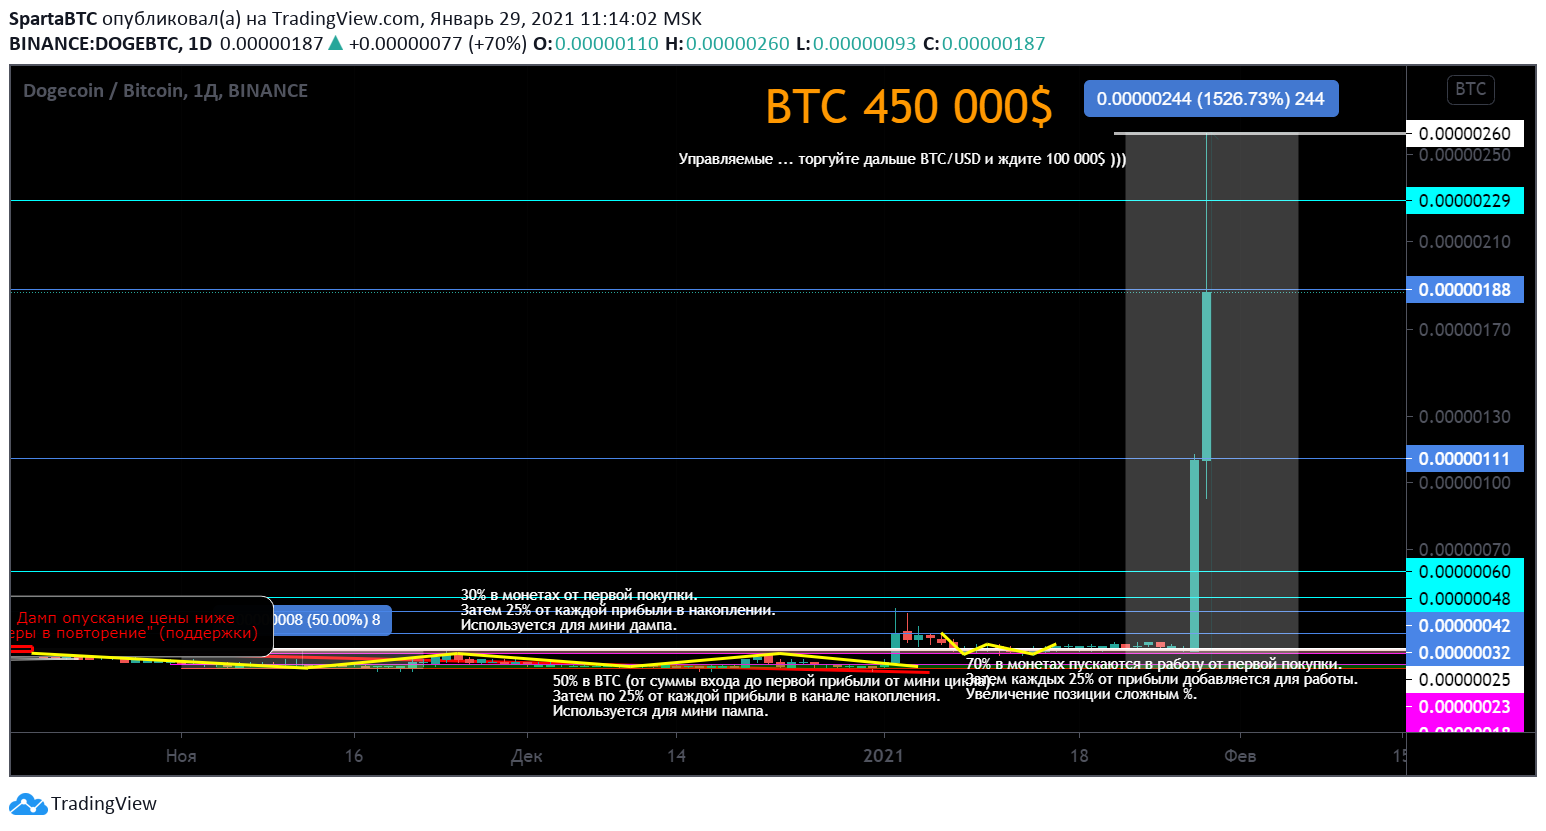The height and width of the screenshot is (831, 1546).
Task: Click the 0.00000032 price label
Action: [x=1465, y=653]
